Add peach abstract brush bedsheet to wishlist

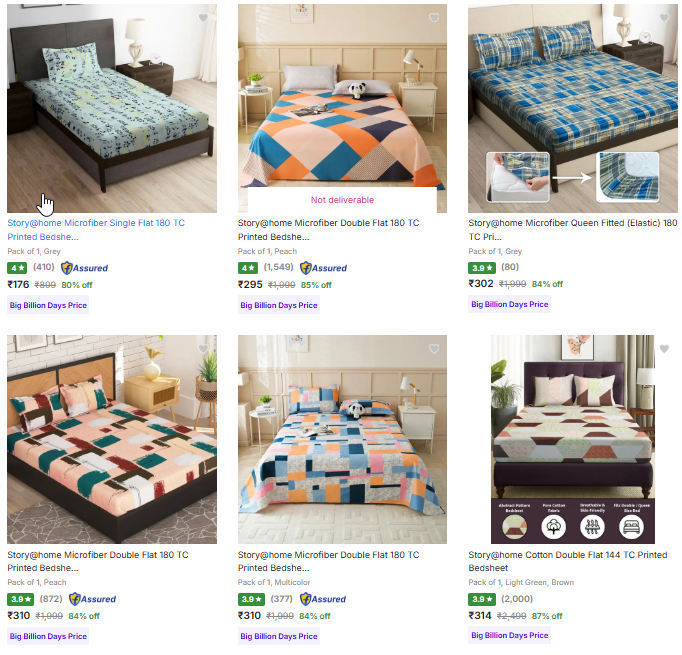point(203,349)
